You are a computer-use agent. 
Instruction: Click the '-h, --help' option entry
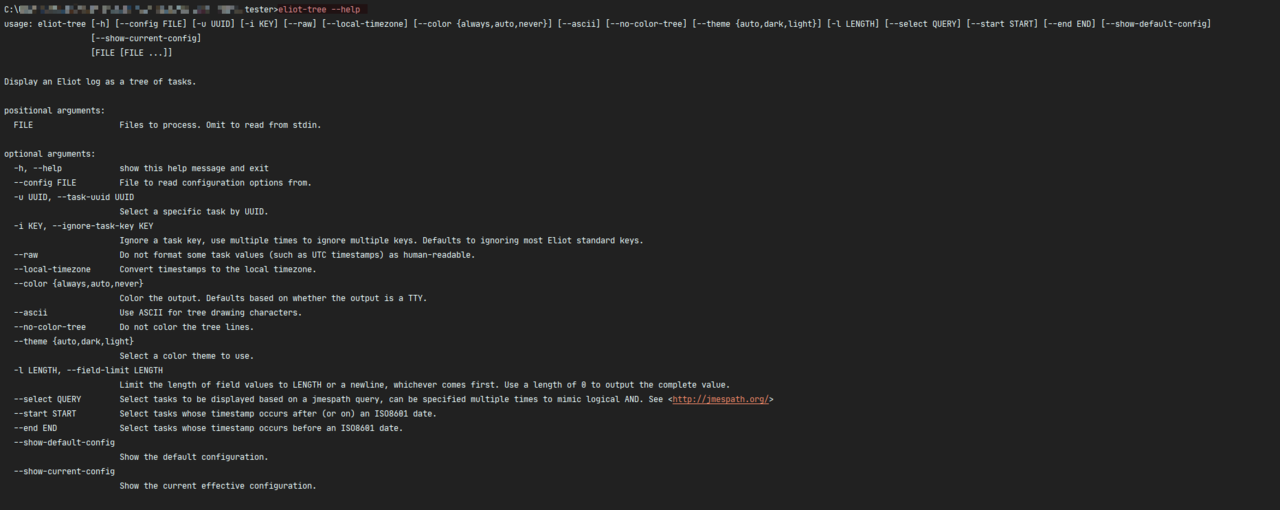pyautogui.click(x=38, y=168)
